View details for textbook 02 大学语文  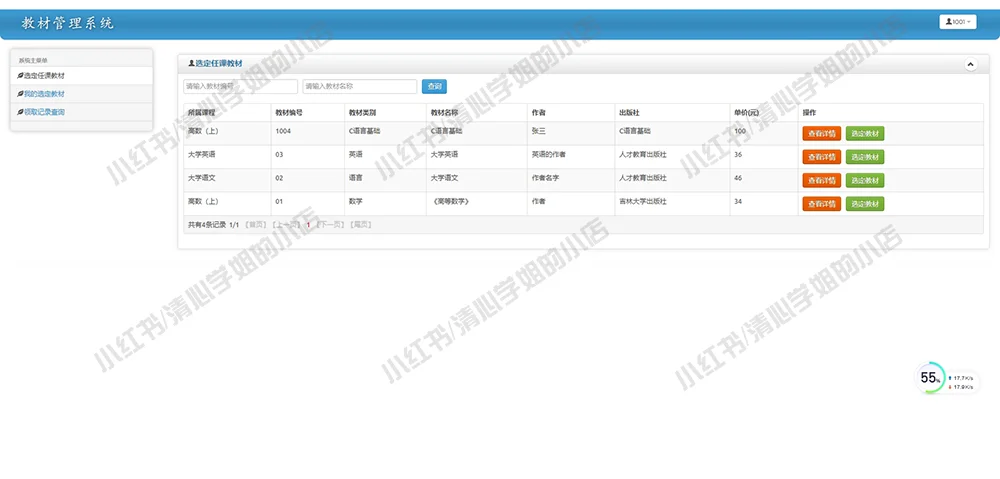tap(821, 181)
